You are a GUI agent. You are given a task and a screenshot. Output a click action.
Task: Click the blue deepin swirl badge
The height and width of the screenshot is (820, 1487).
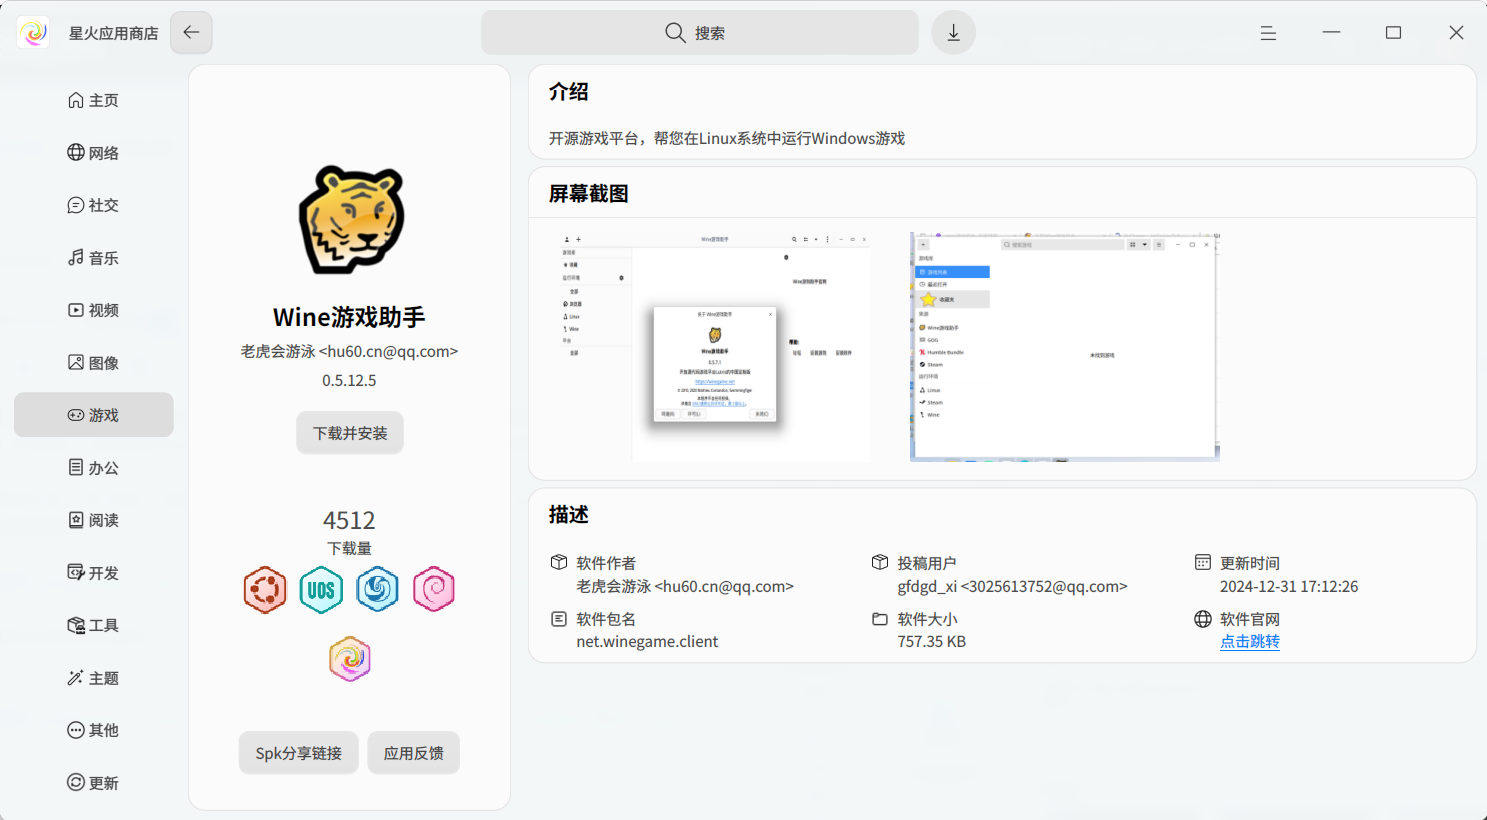378,590
